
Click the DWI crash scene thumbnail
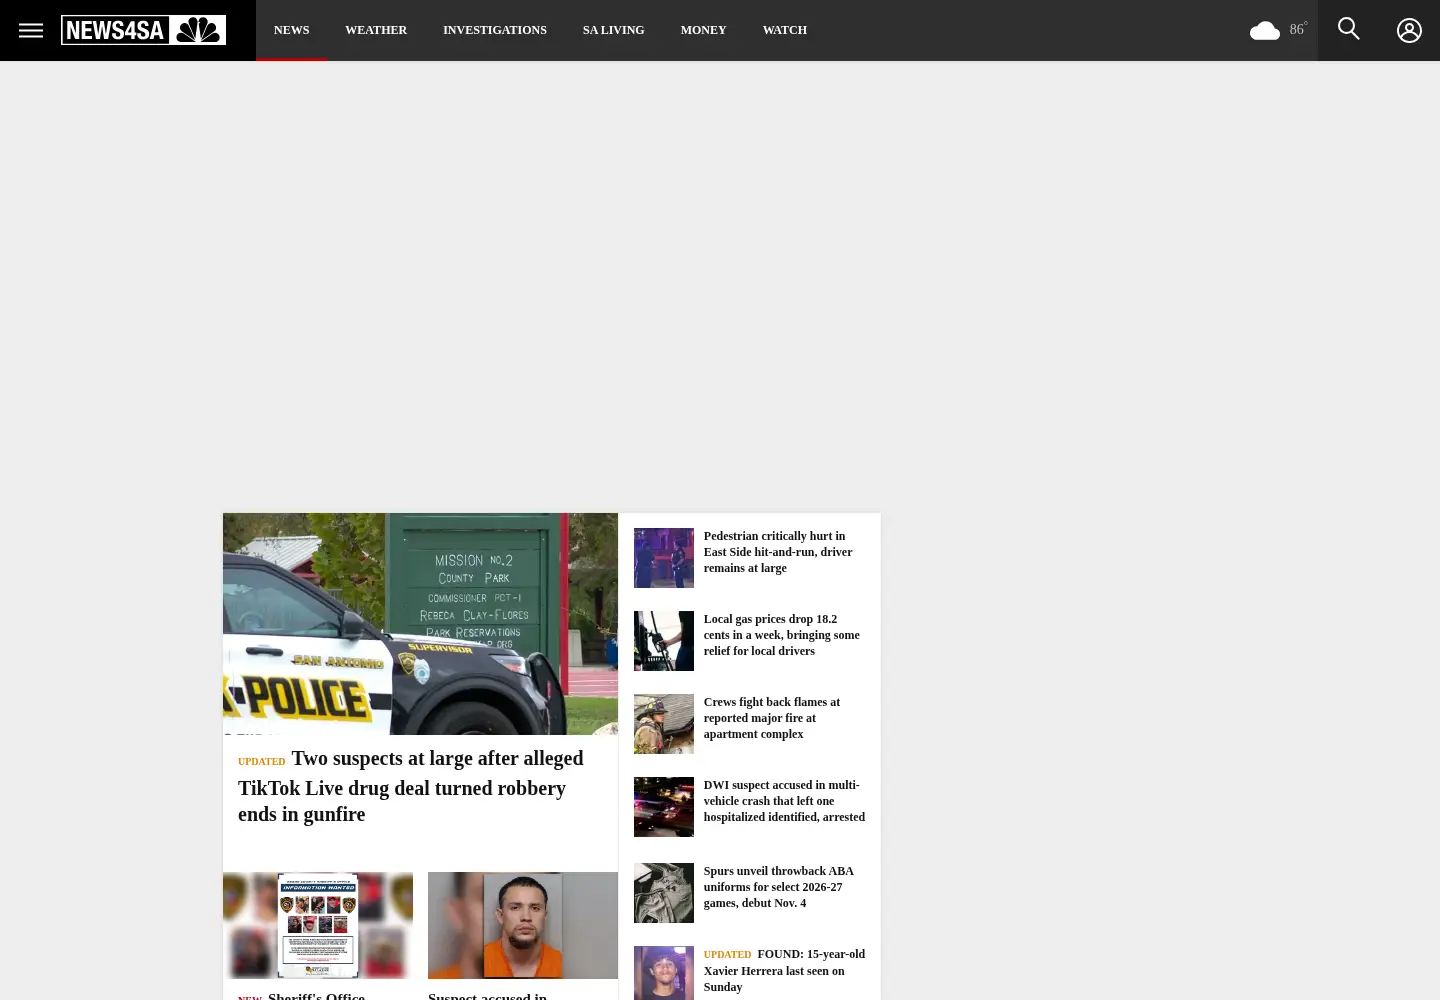point(664,807)
